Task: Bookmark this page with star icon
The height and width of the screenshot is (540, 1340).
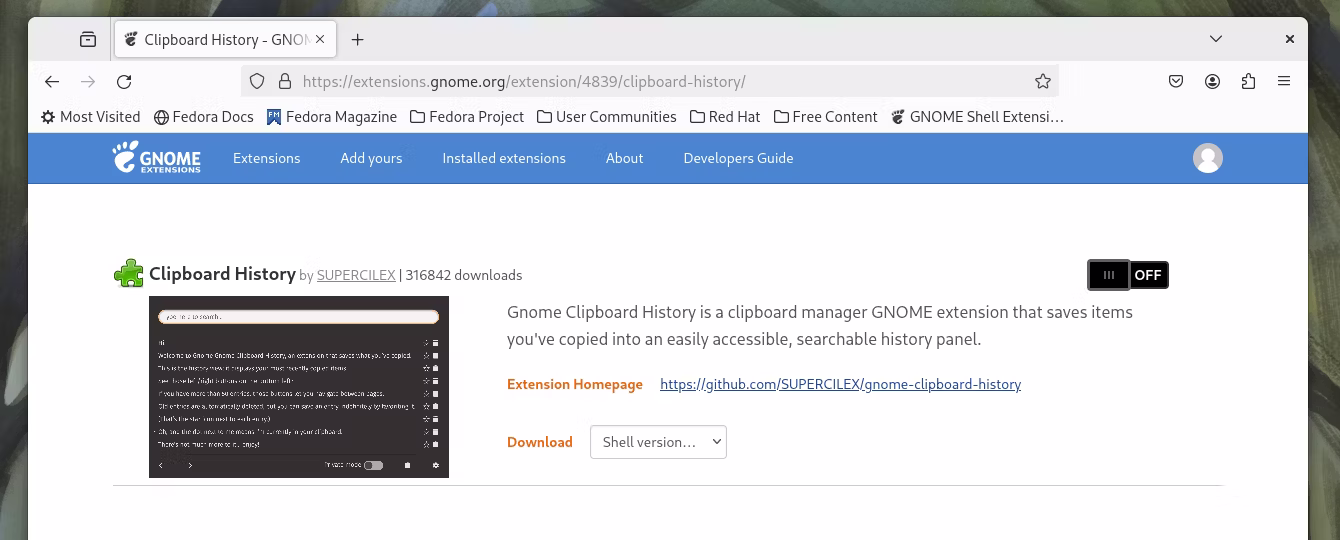Action: click(x=1043, y=82)
